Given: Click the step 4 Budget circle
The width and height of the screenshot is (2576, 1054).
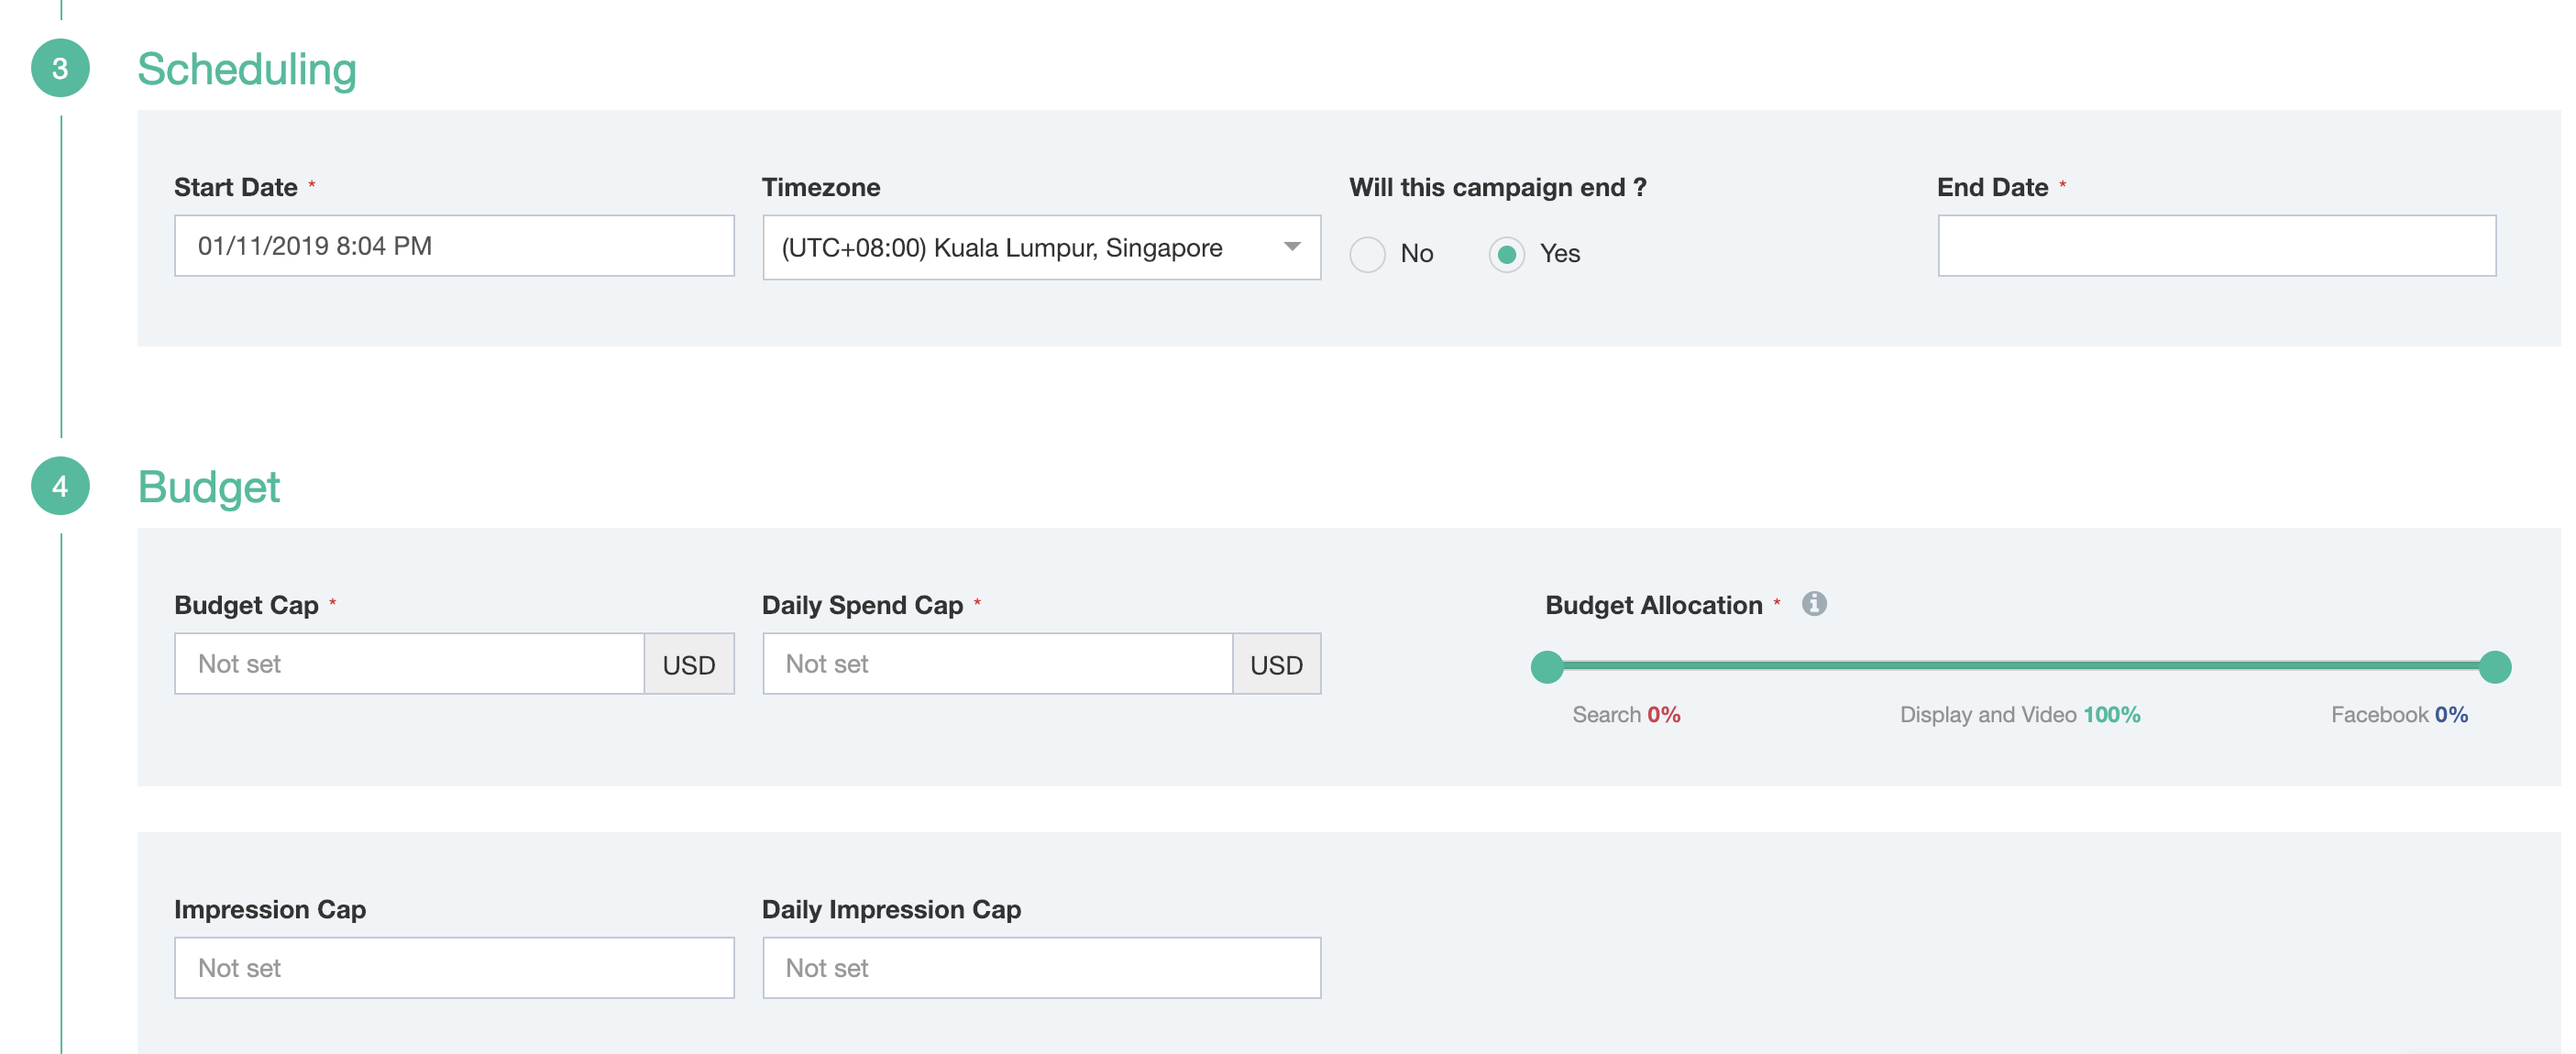Looking at the screenshot, I should click(60, 486).
